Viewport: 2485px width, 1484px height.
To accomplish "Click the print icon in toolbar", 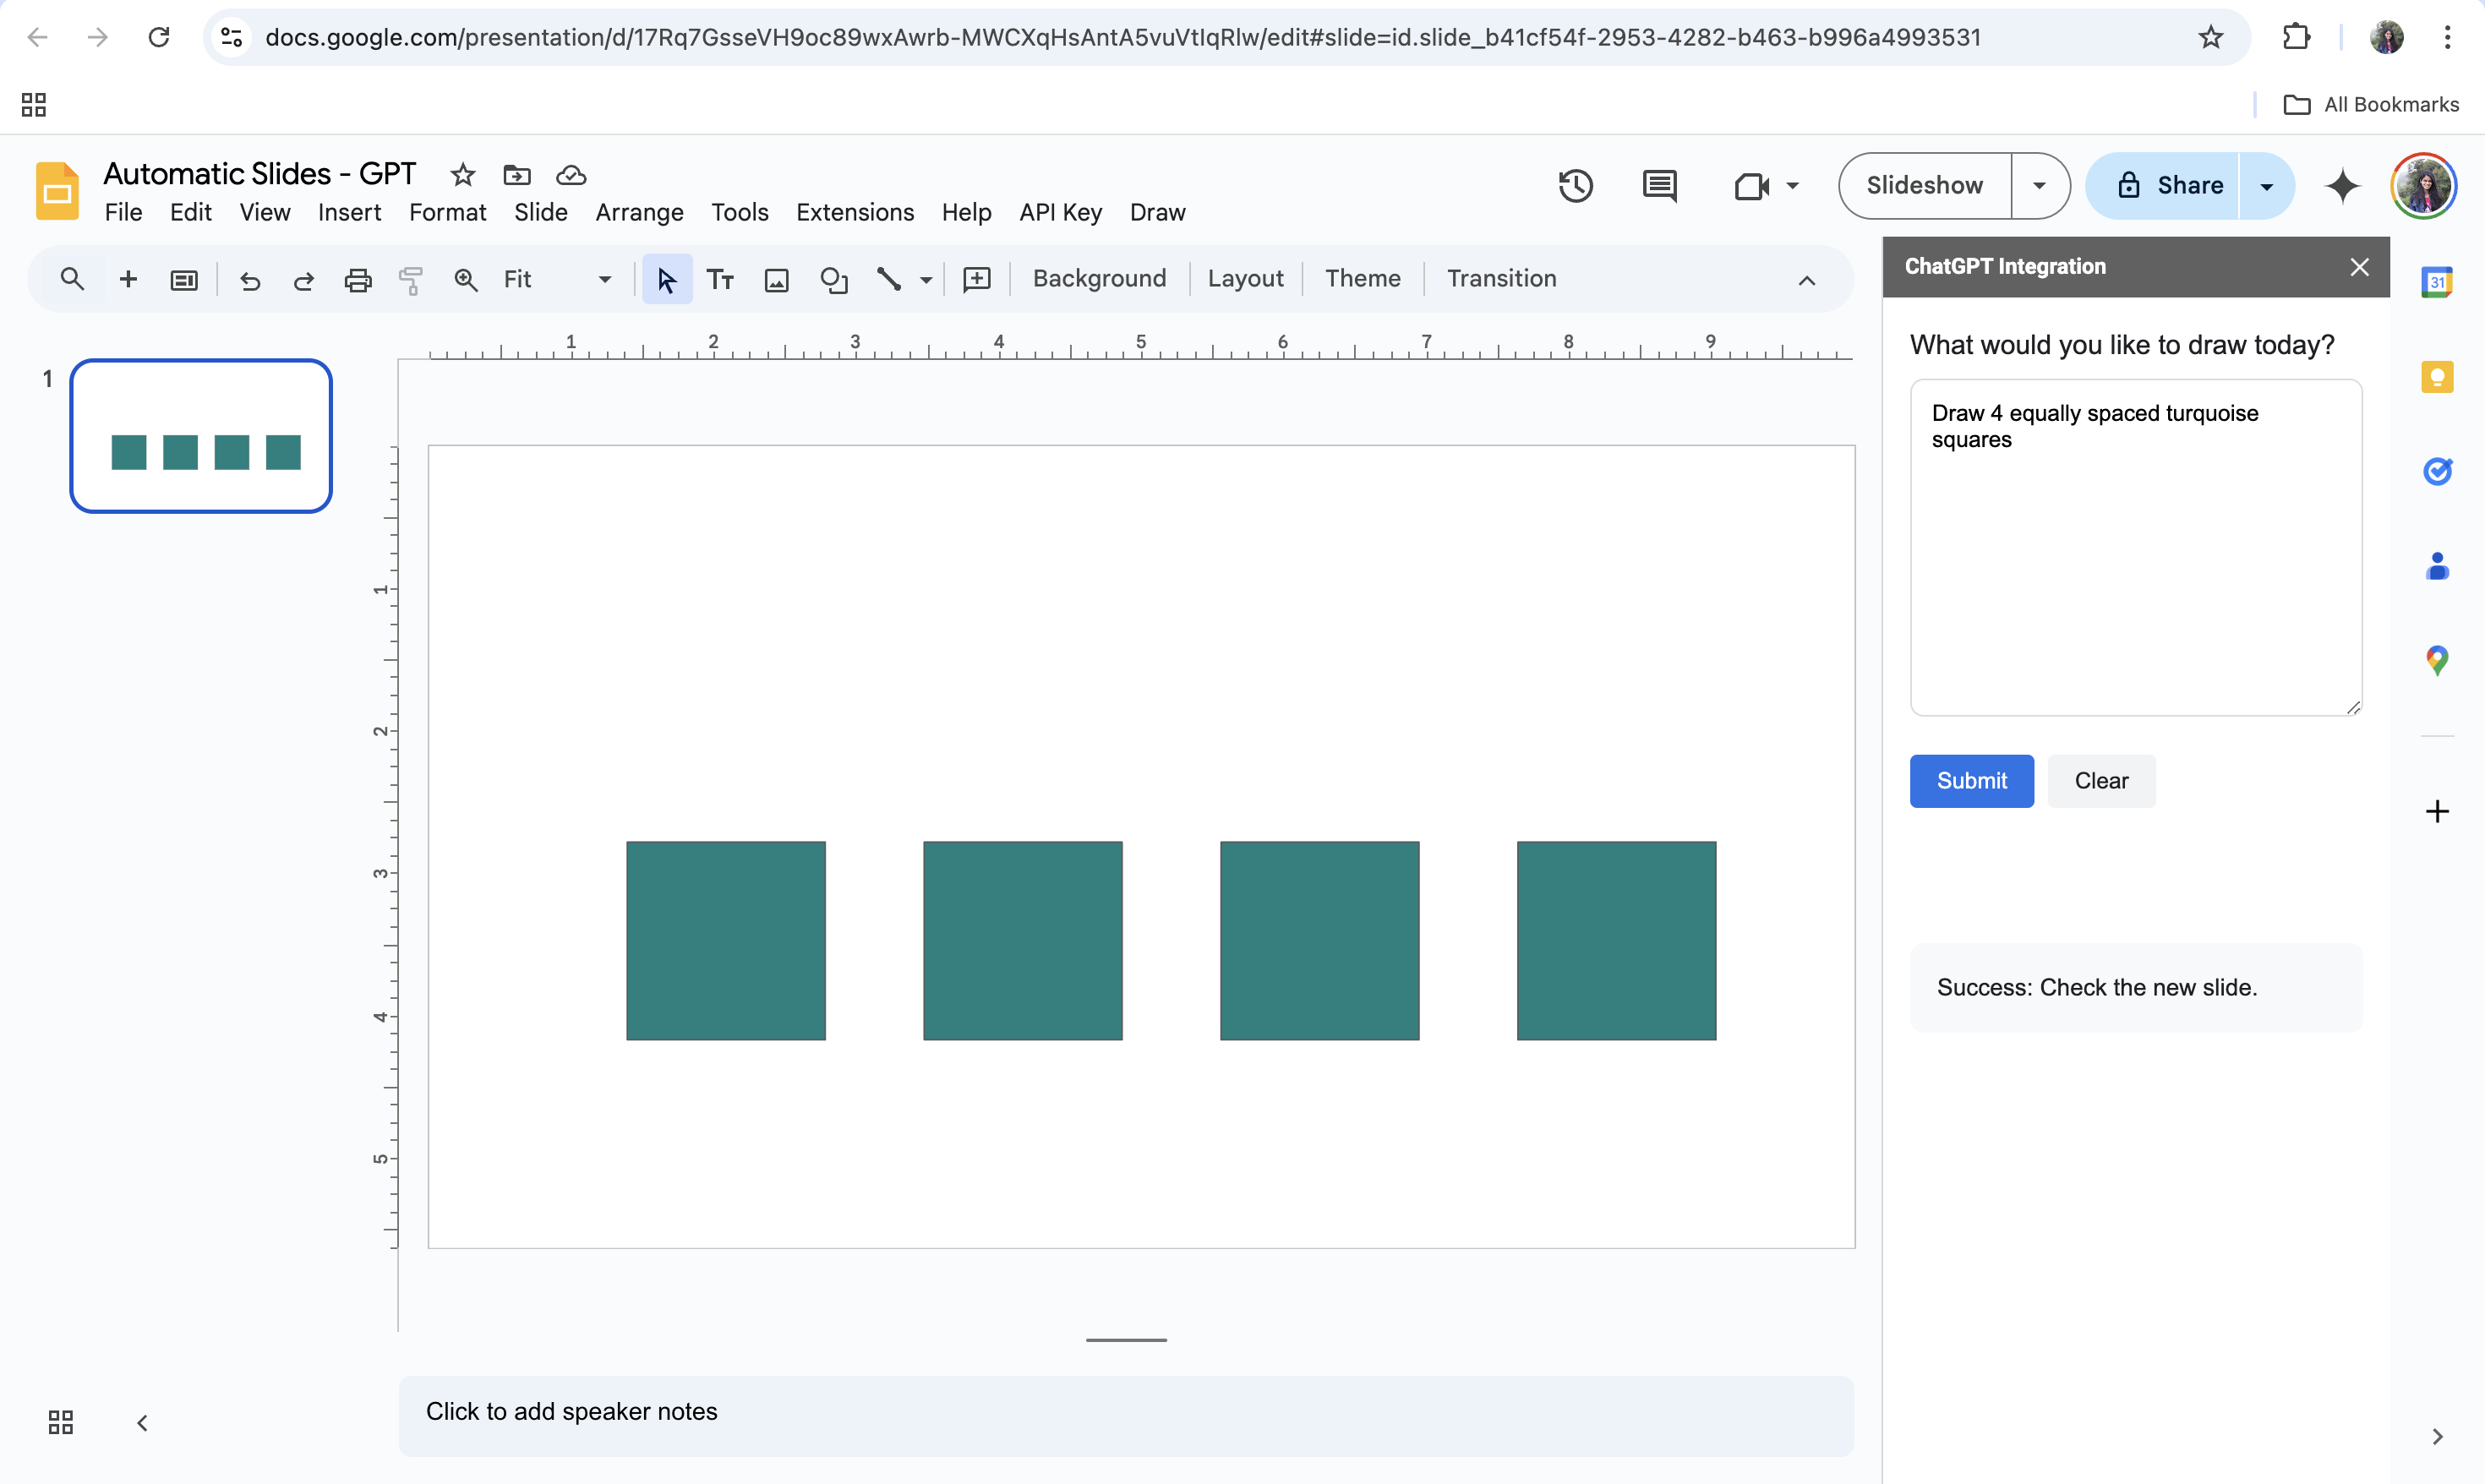I will [x=357, y=280].
